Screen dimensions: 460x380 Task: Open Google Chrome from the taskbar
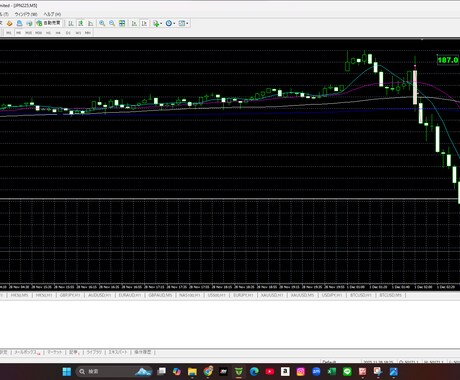(x=208, y=371)
